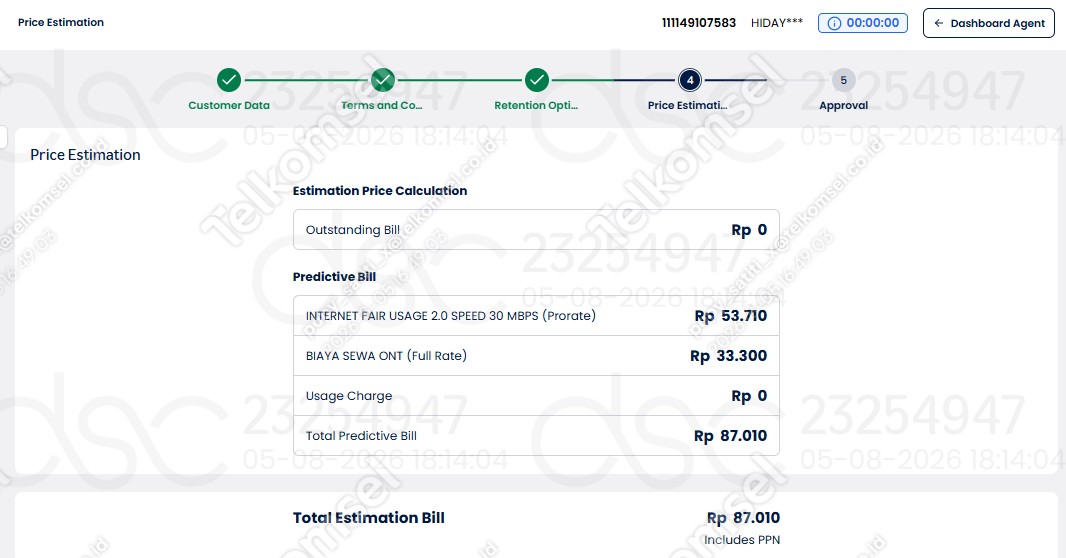
Task: Select step 5 Approval circle
Action: click(844, 80)
